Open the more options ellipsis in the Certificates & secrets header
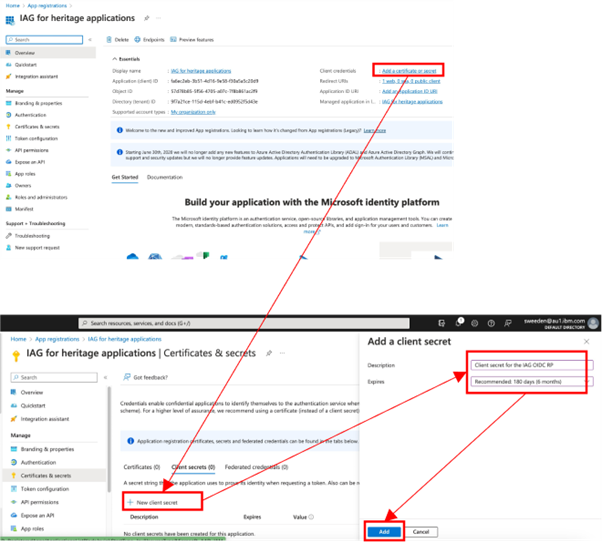This screenshot has width=602, height=543. click(x=283, y=353)
